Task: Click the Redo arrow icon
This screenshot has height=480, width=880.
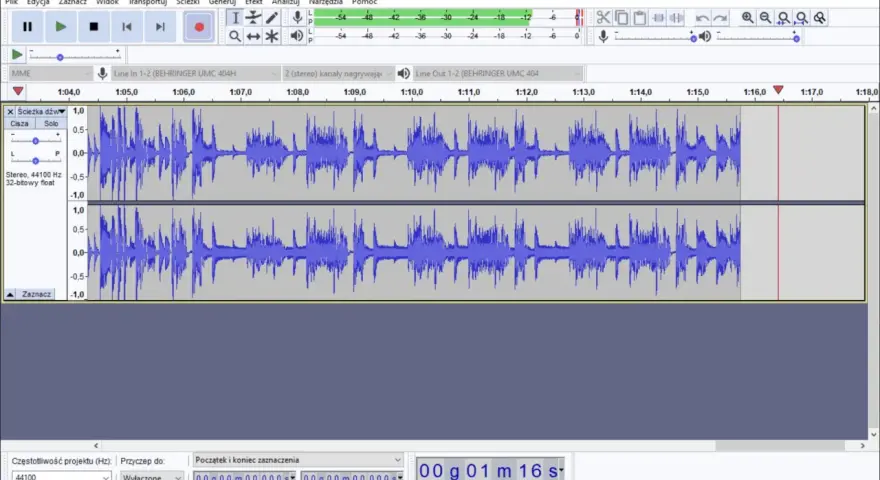Action: [x=720, y=17]
